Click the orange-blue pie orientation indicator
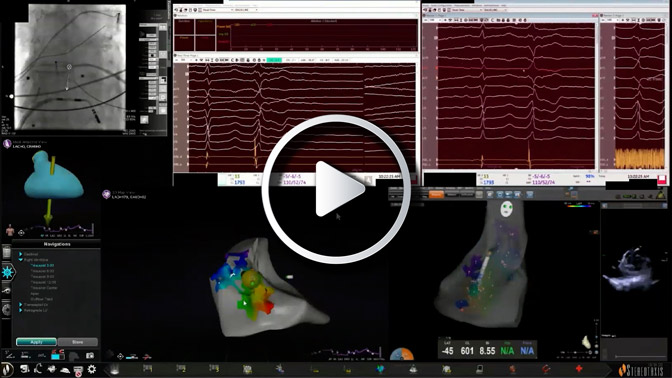The width and height of the screenshot is (672, 378). click(402, 354)
